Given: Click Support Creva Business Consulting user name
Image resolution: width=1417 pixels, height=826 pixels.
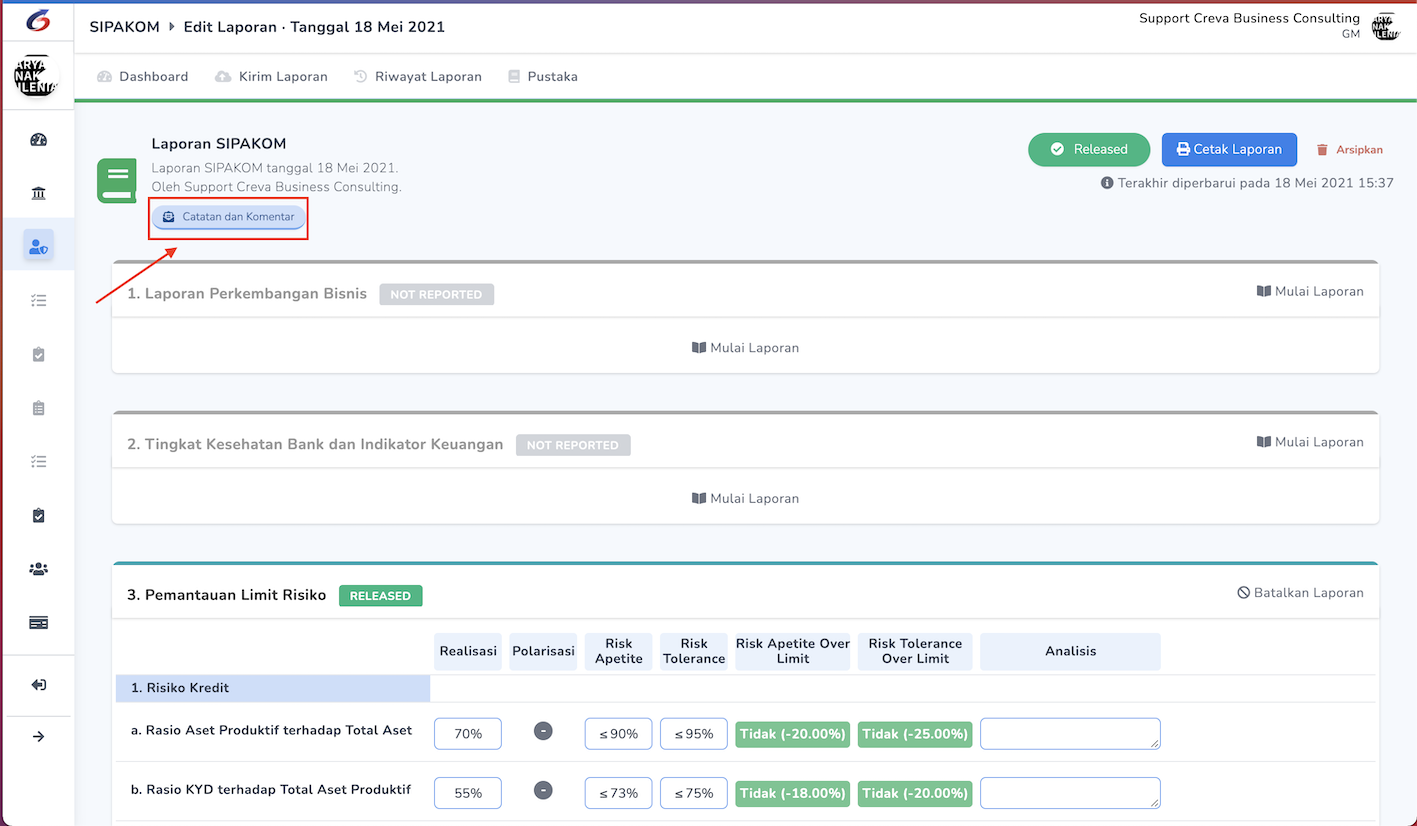Looking at the screenshot, I should 1249,18.
